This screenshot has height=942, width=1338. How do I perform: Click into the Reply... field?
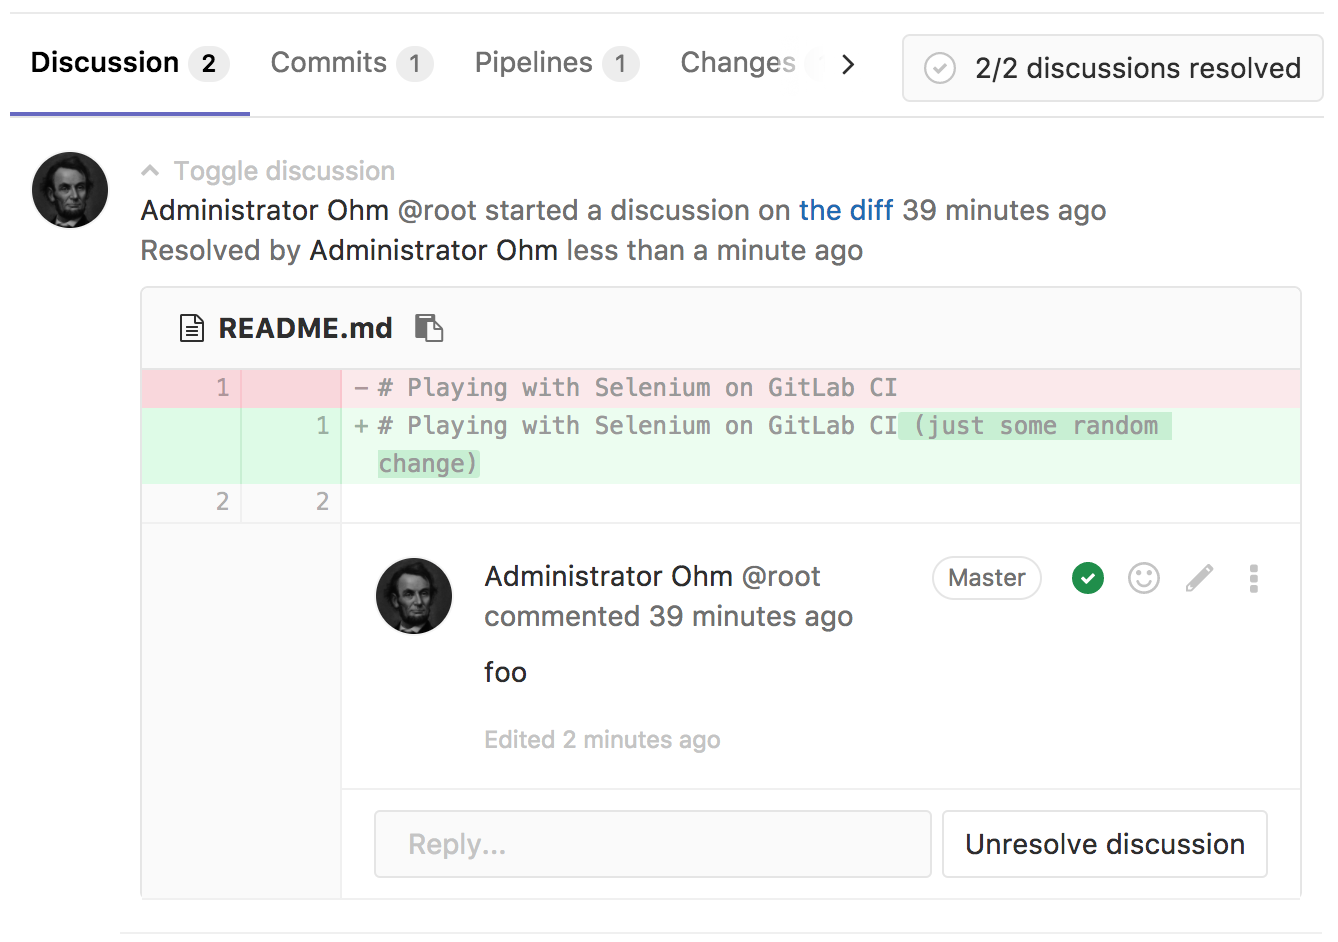(652, 844)
